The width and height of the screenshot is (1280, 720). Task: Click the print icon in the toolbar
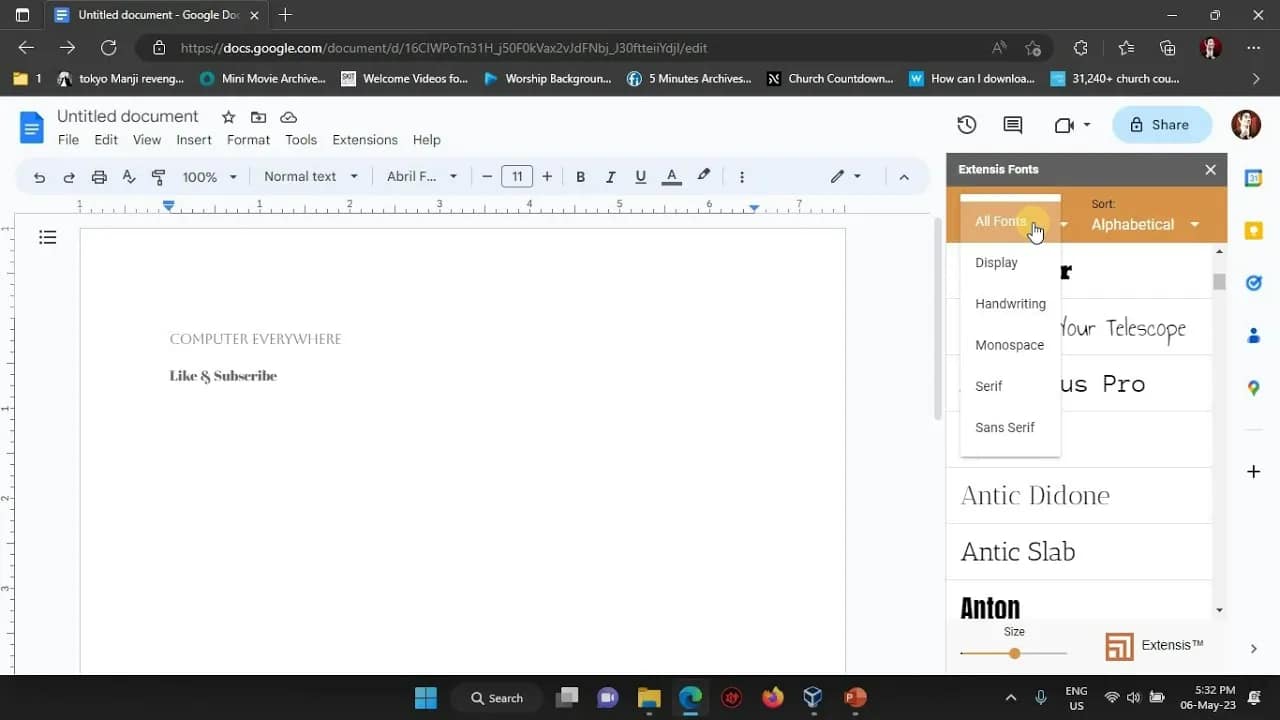pyautogui.click(x=99, y=176)
